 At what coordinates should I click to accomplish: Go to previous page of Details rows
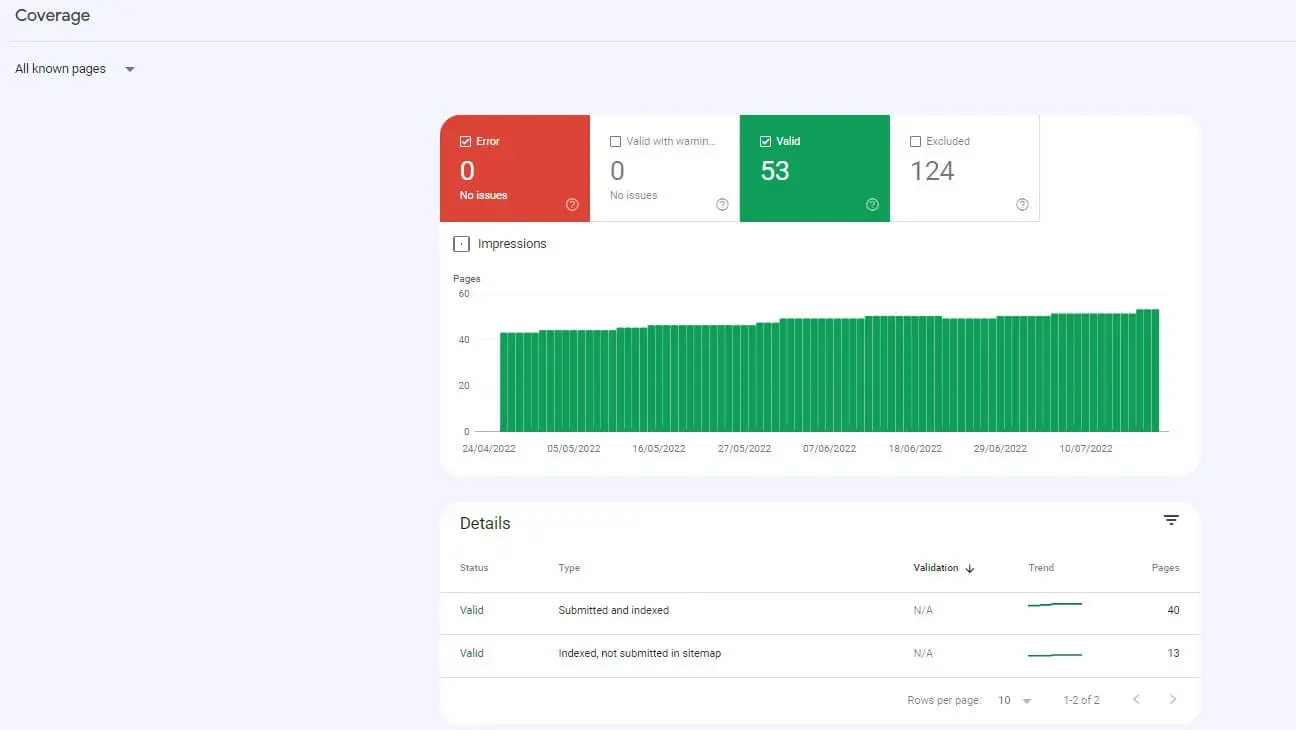(1136, 700)
